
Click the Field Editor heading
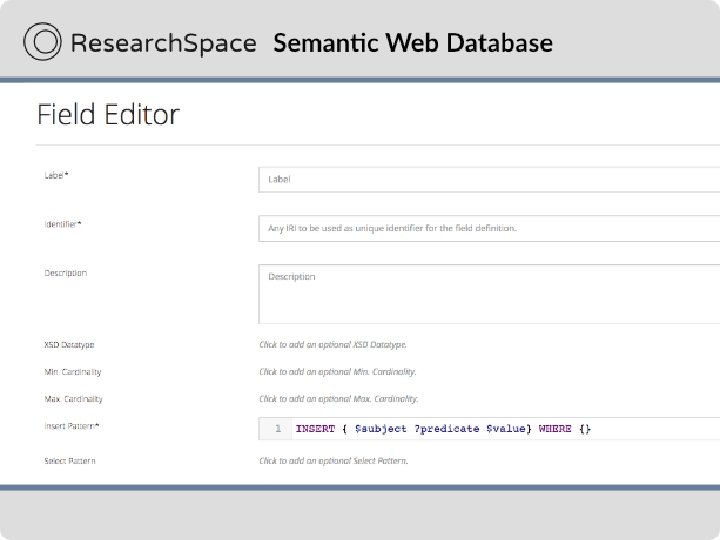coord(108,114)
